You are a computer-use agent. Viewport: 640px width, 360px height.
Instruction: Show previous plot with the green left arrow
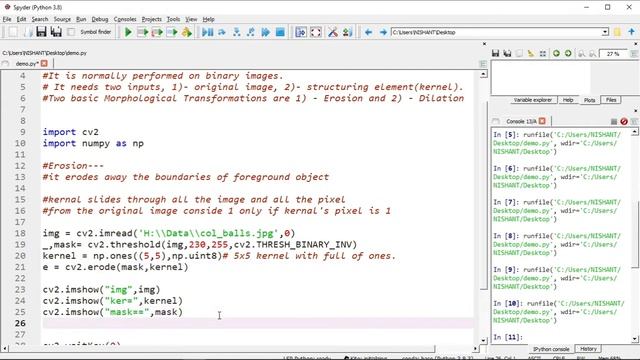click(556, 53)
